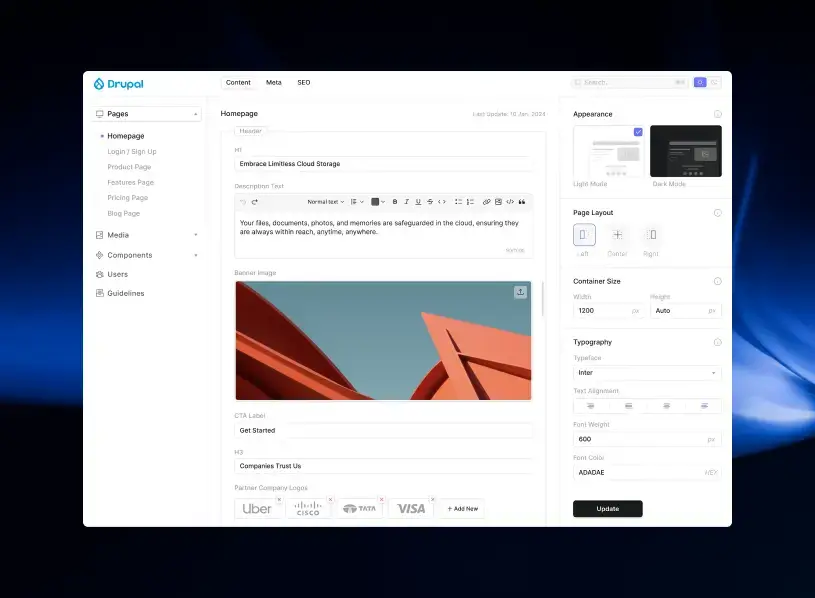Viewport: 815px width, 598px height.
Task: Insert an image via the editor toolbar
Action: coord(498,201)
